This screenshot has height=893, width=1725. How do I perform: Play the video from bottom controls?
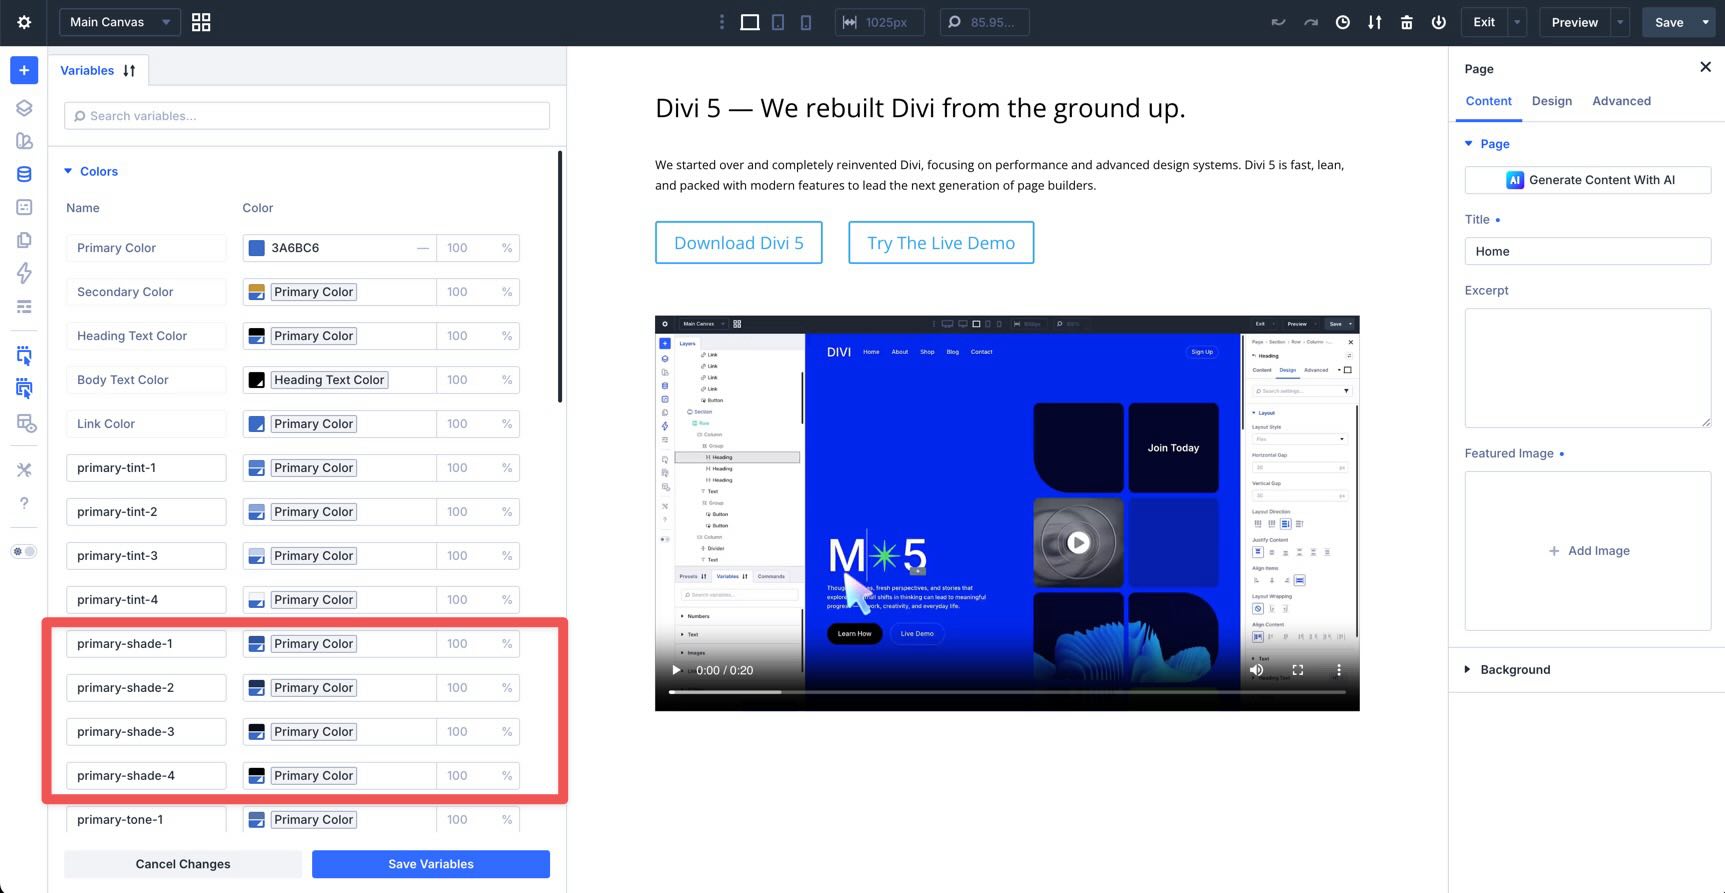[676, 670]
